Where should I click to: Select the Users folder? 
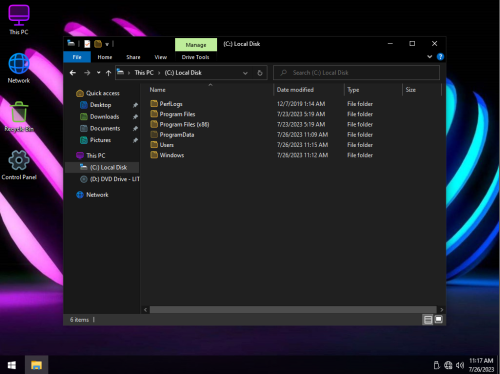[x=166, y=145]
